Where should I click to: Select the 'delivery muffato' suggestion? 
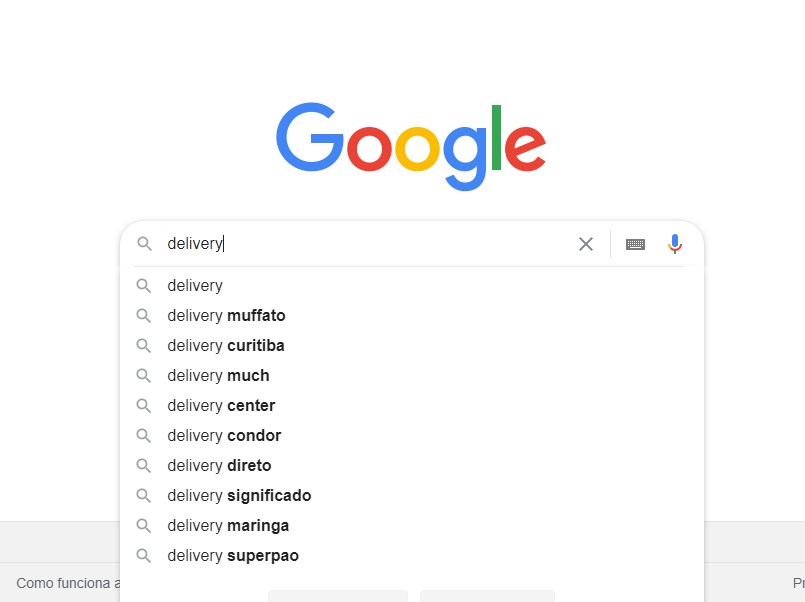[226, 315]
